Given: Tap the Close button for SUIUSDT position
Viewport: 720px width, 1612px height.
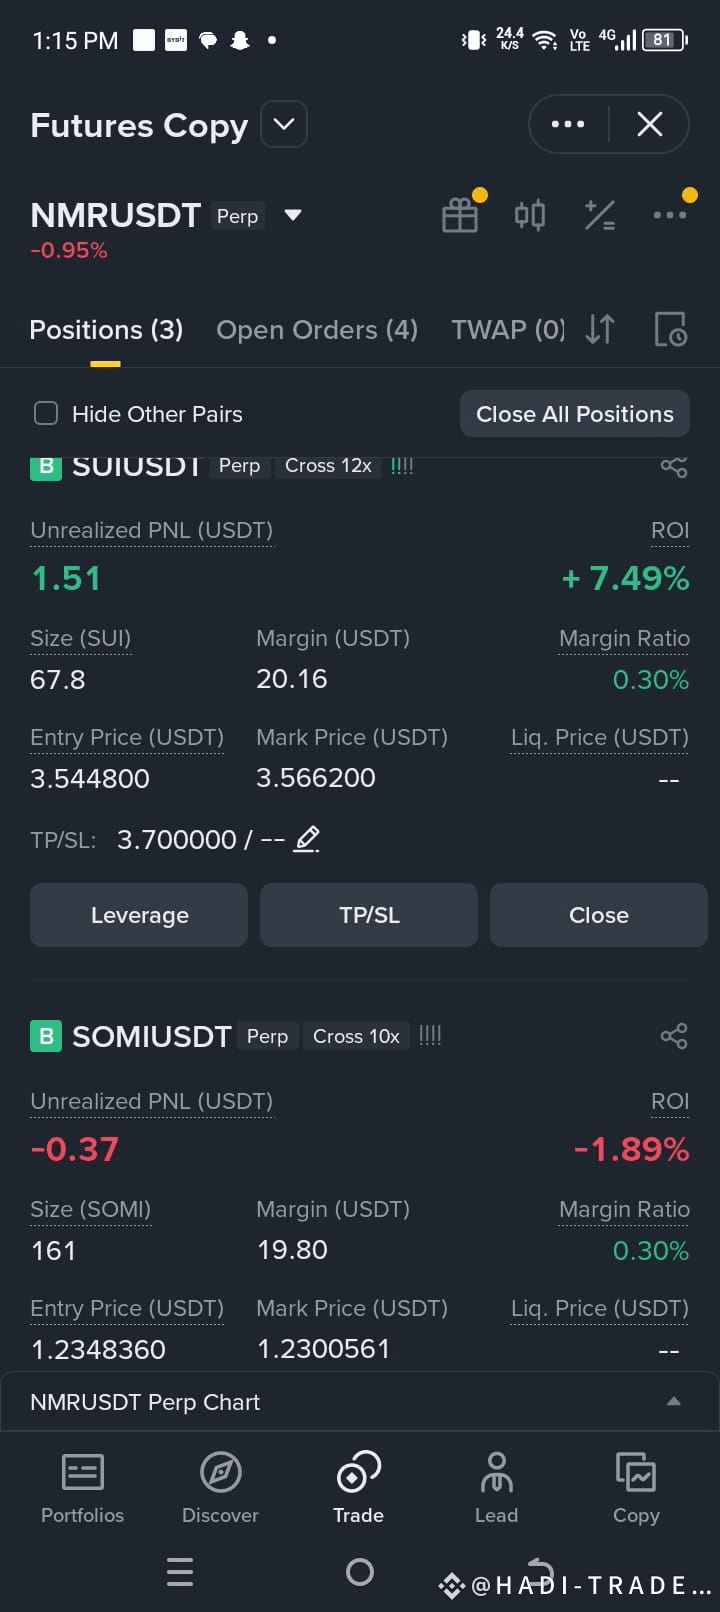Looking at the screenshot, I should click(x=599, y=915).
